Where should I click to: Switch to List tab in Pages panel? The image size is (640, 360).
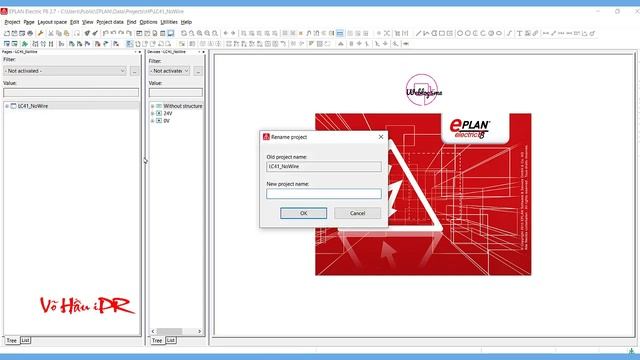[x=25, y=340]
